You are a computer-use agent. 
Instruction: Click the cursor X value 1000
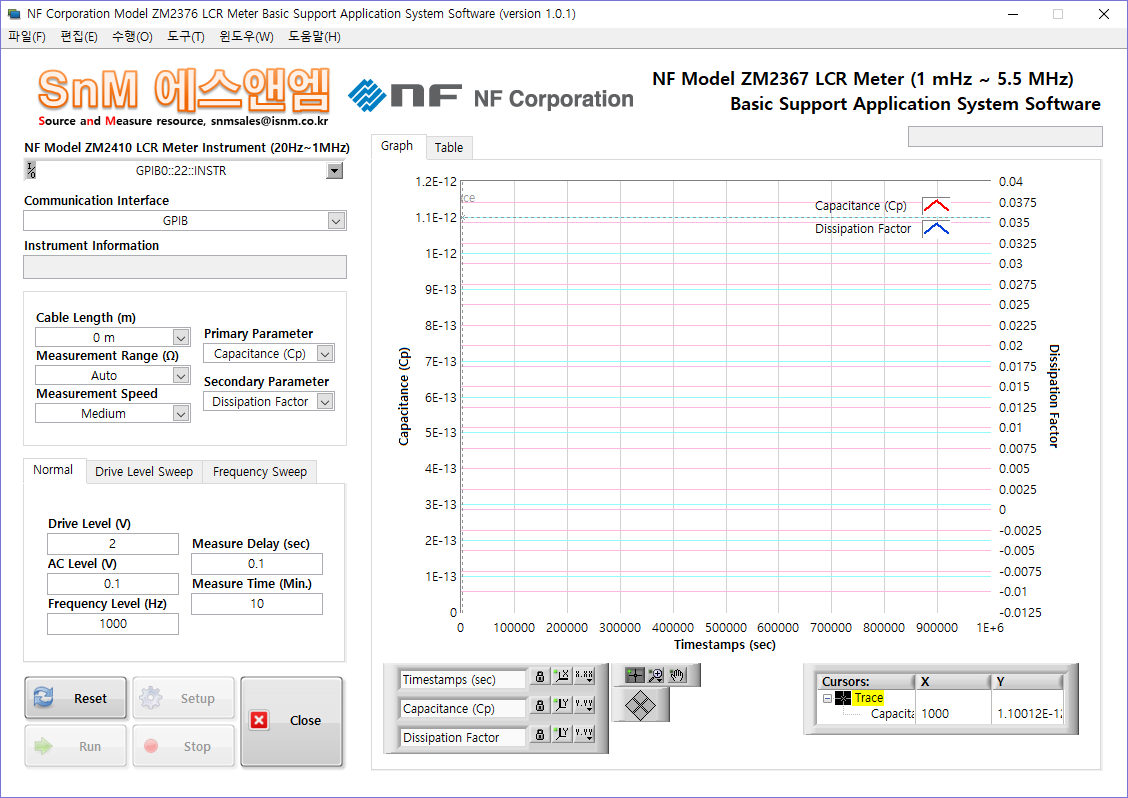coord(935,714)
